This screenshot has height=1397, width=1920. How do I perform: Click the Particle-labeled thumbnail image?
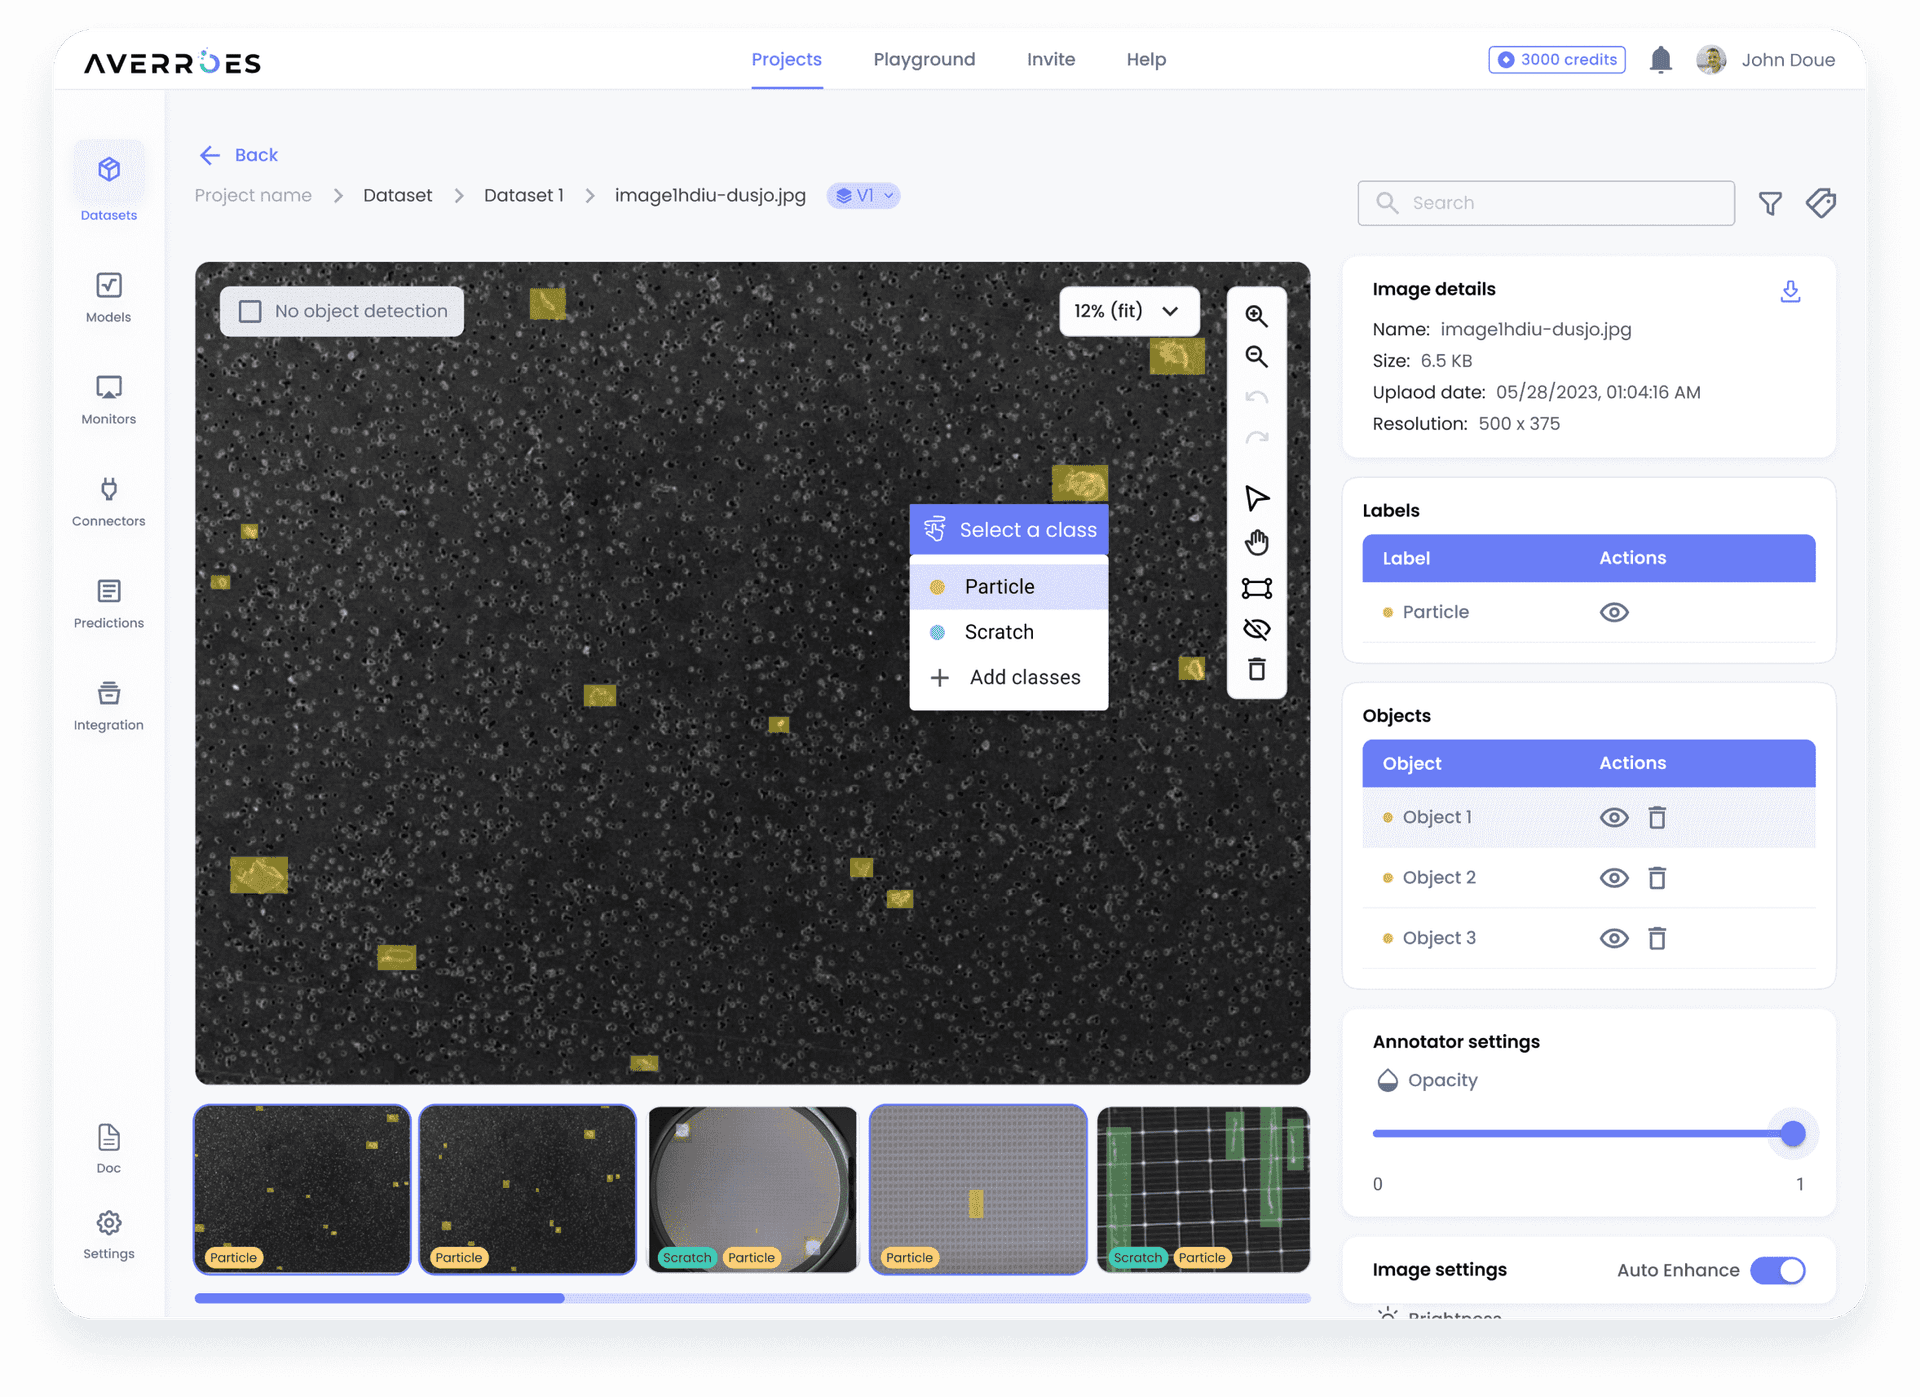click(x=976, y=1187)
